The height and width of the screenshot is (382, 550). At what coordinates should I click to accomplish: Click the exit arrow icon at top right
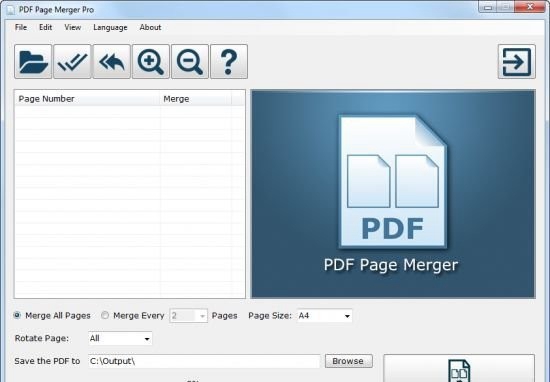[517, 61]
